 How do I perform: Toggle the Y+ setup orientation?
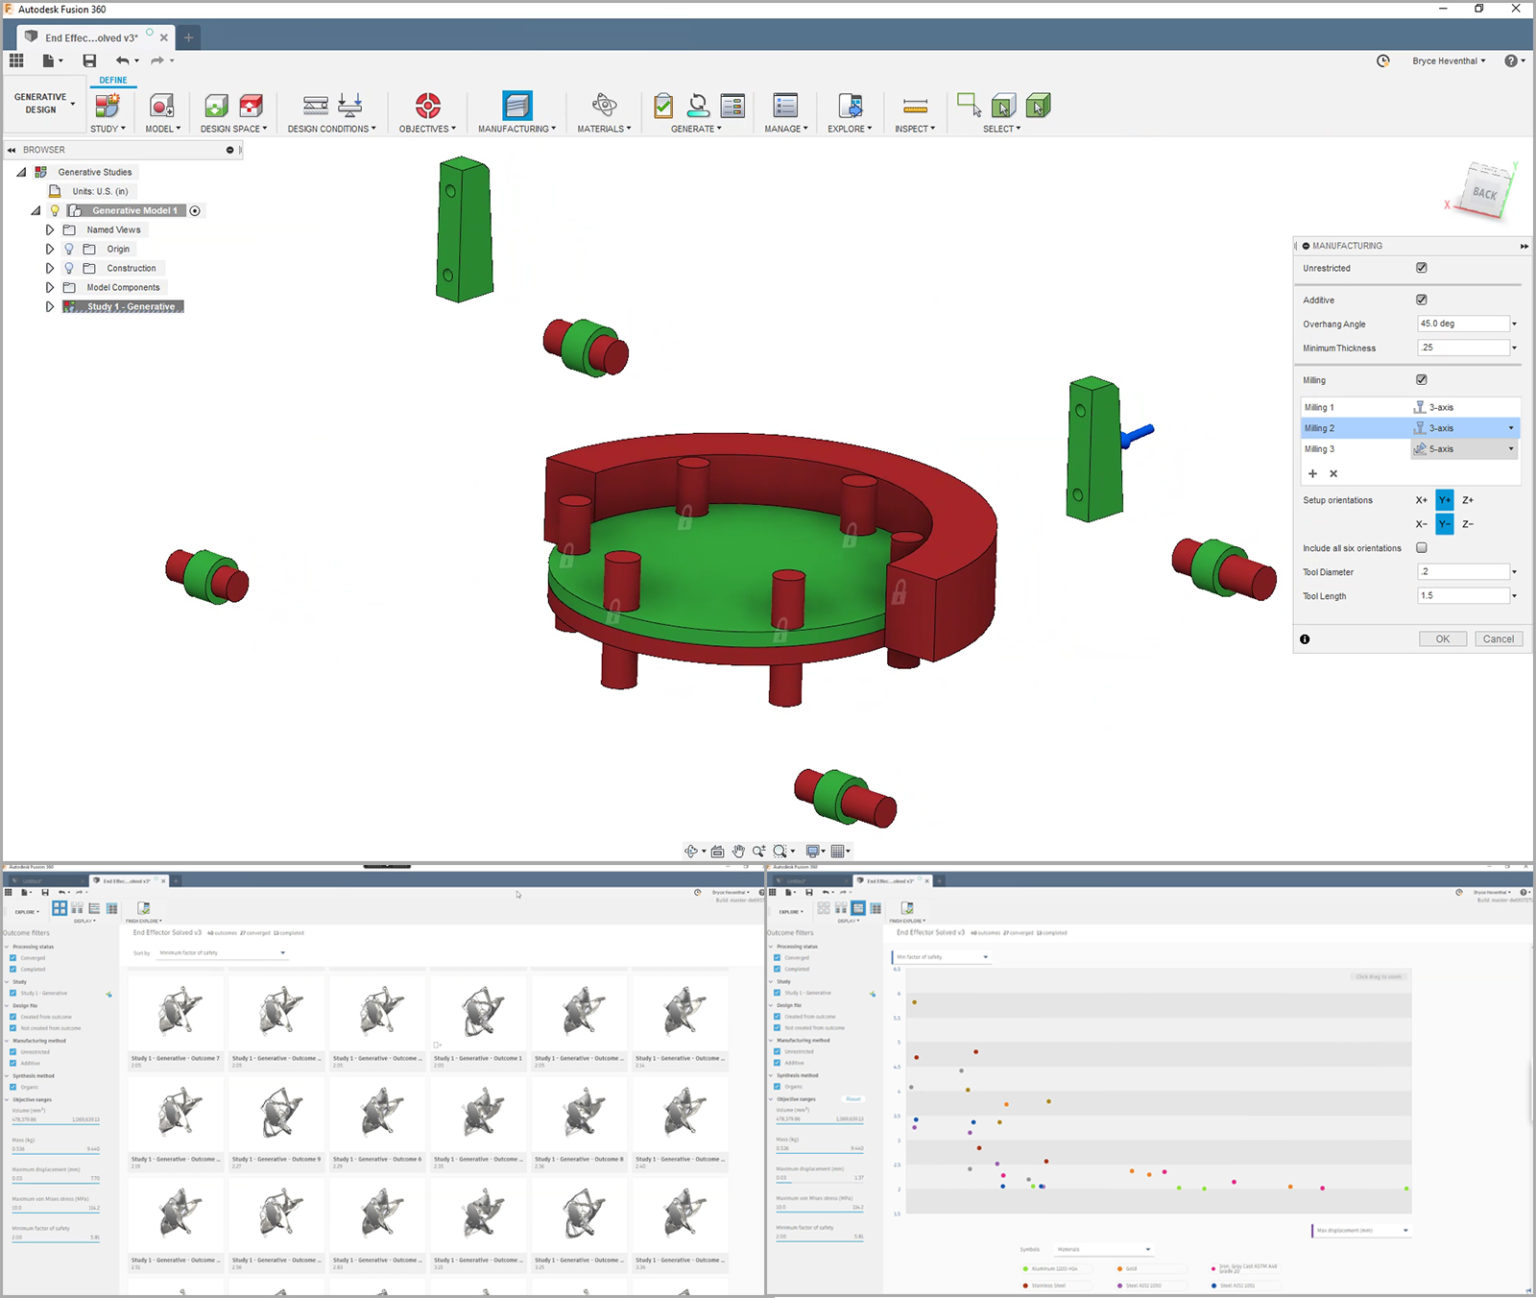1443,500
